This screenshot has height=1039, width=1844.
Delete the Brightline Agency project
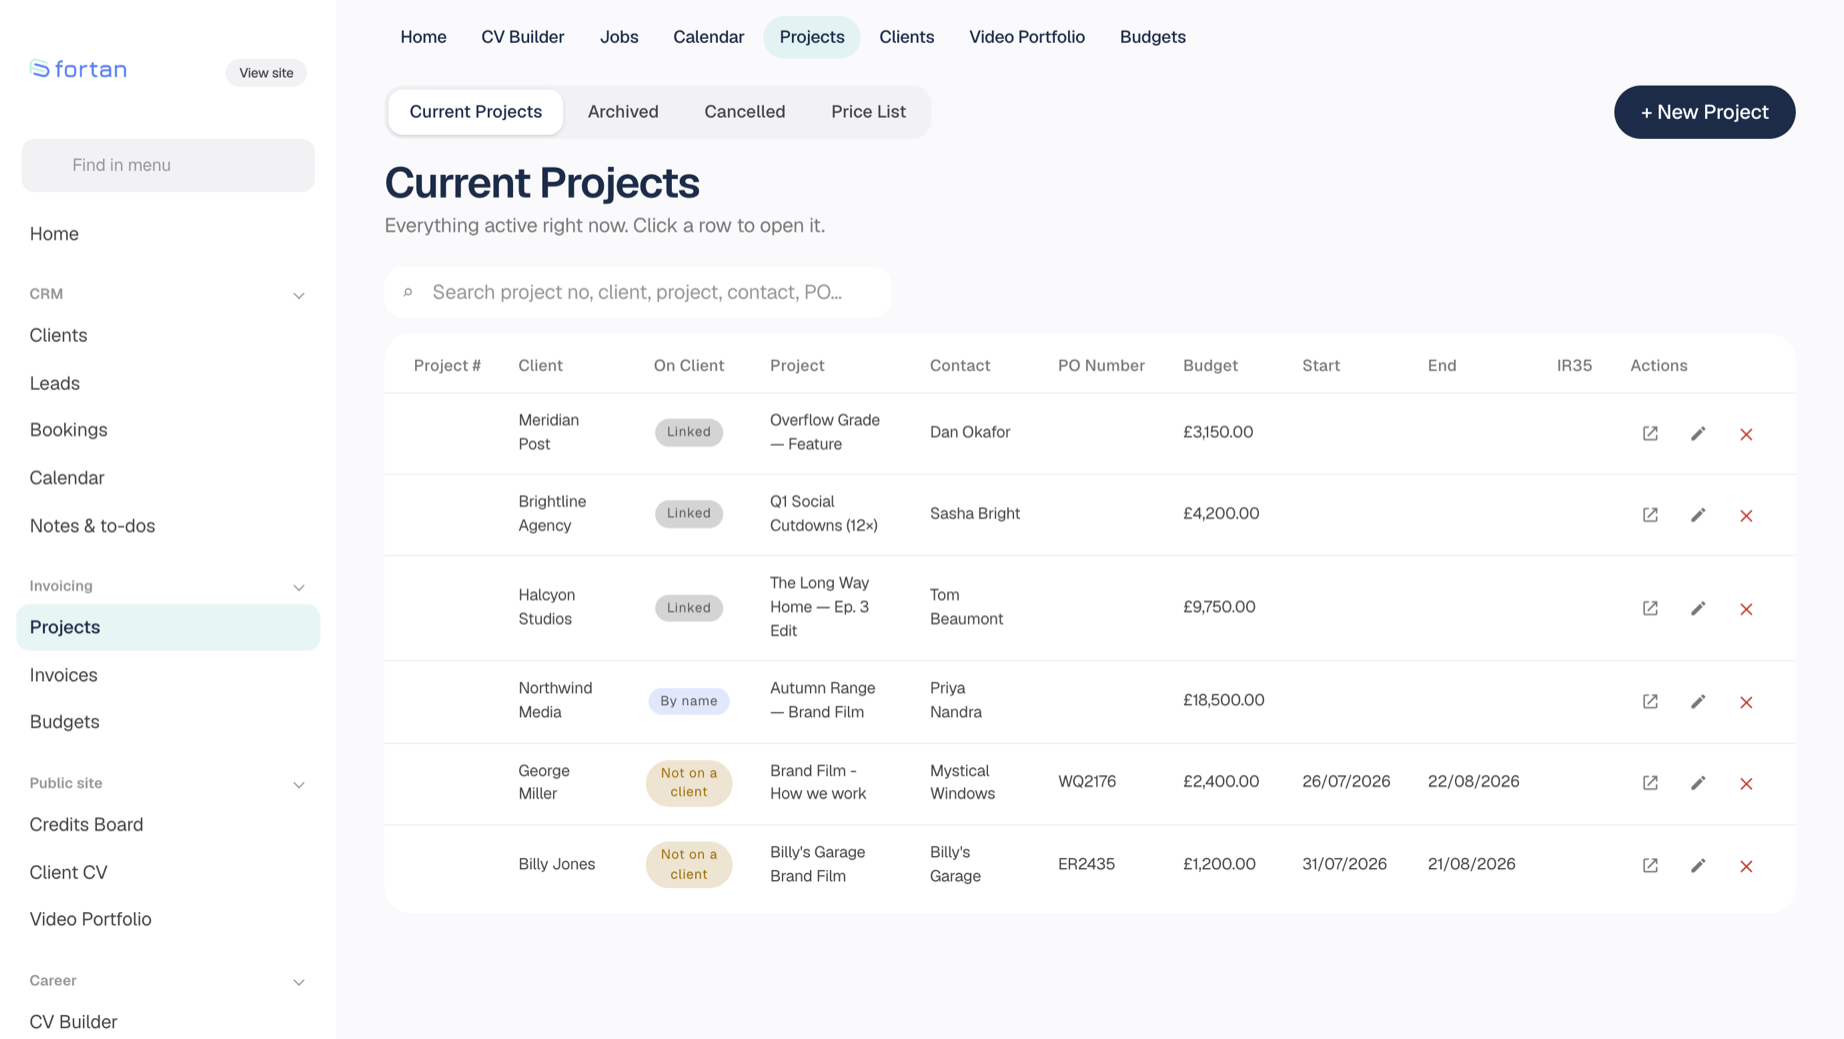pos(1746,516)
